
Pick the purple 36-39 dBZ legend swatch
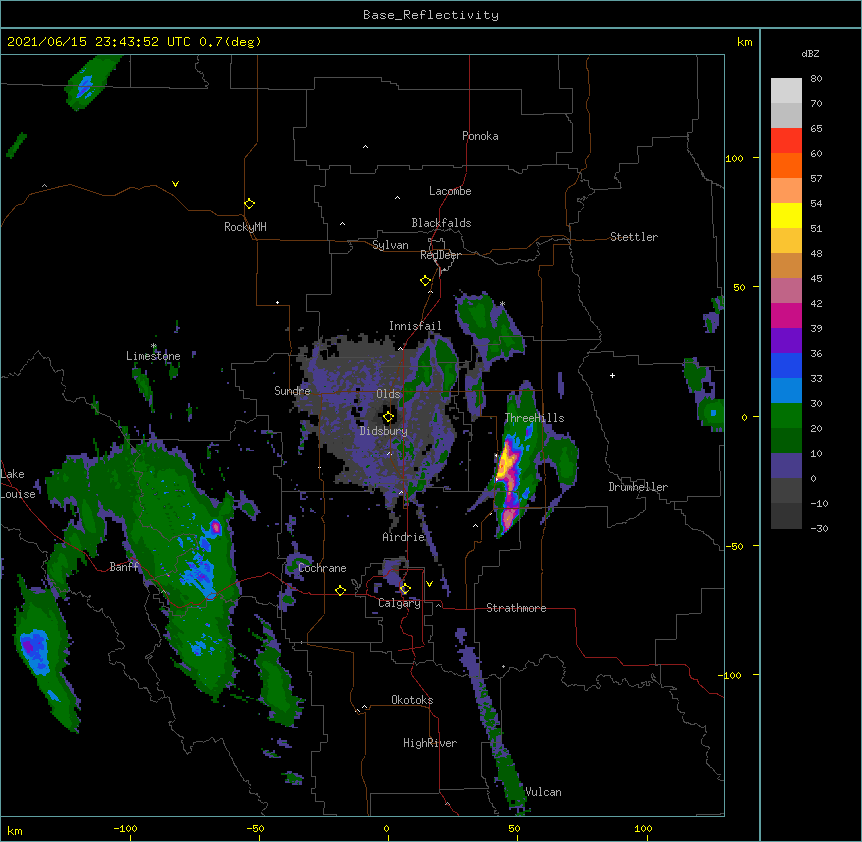click(x=786, y=341)
